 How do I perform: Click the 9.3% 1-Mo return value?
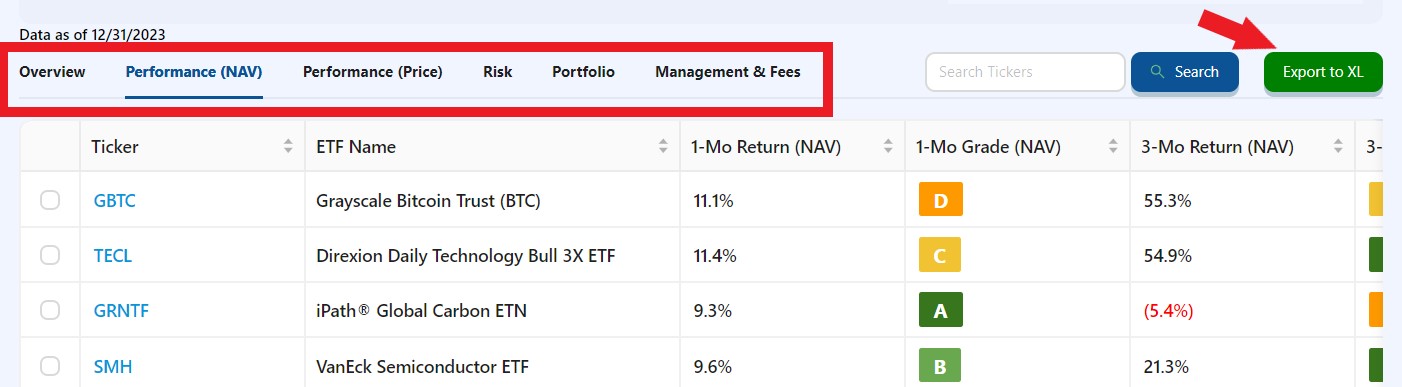[711, 311]
